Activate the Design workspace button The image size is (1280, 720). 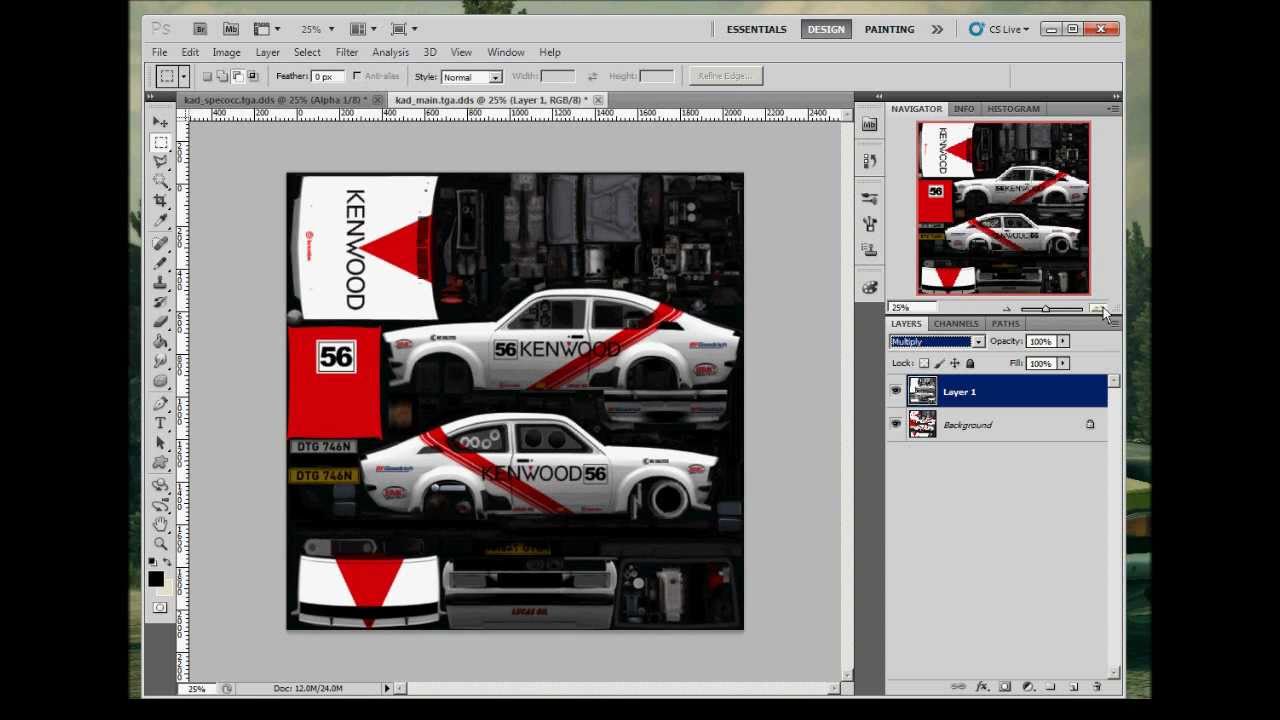point(826,29)
